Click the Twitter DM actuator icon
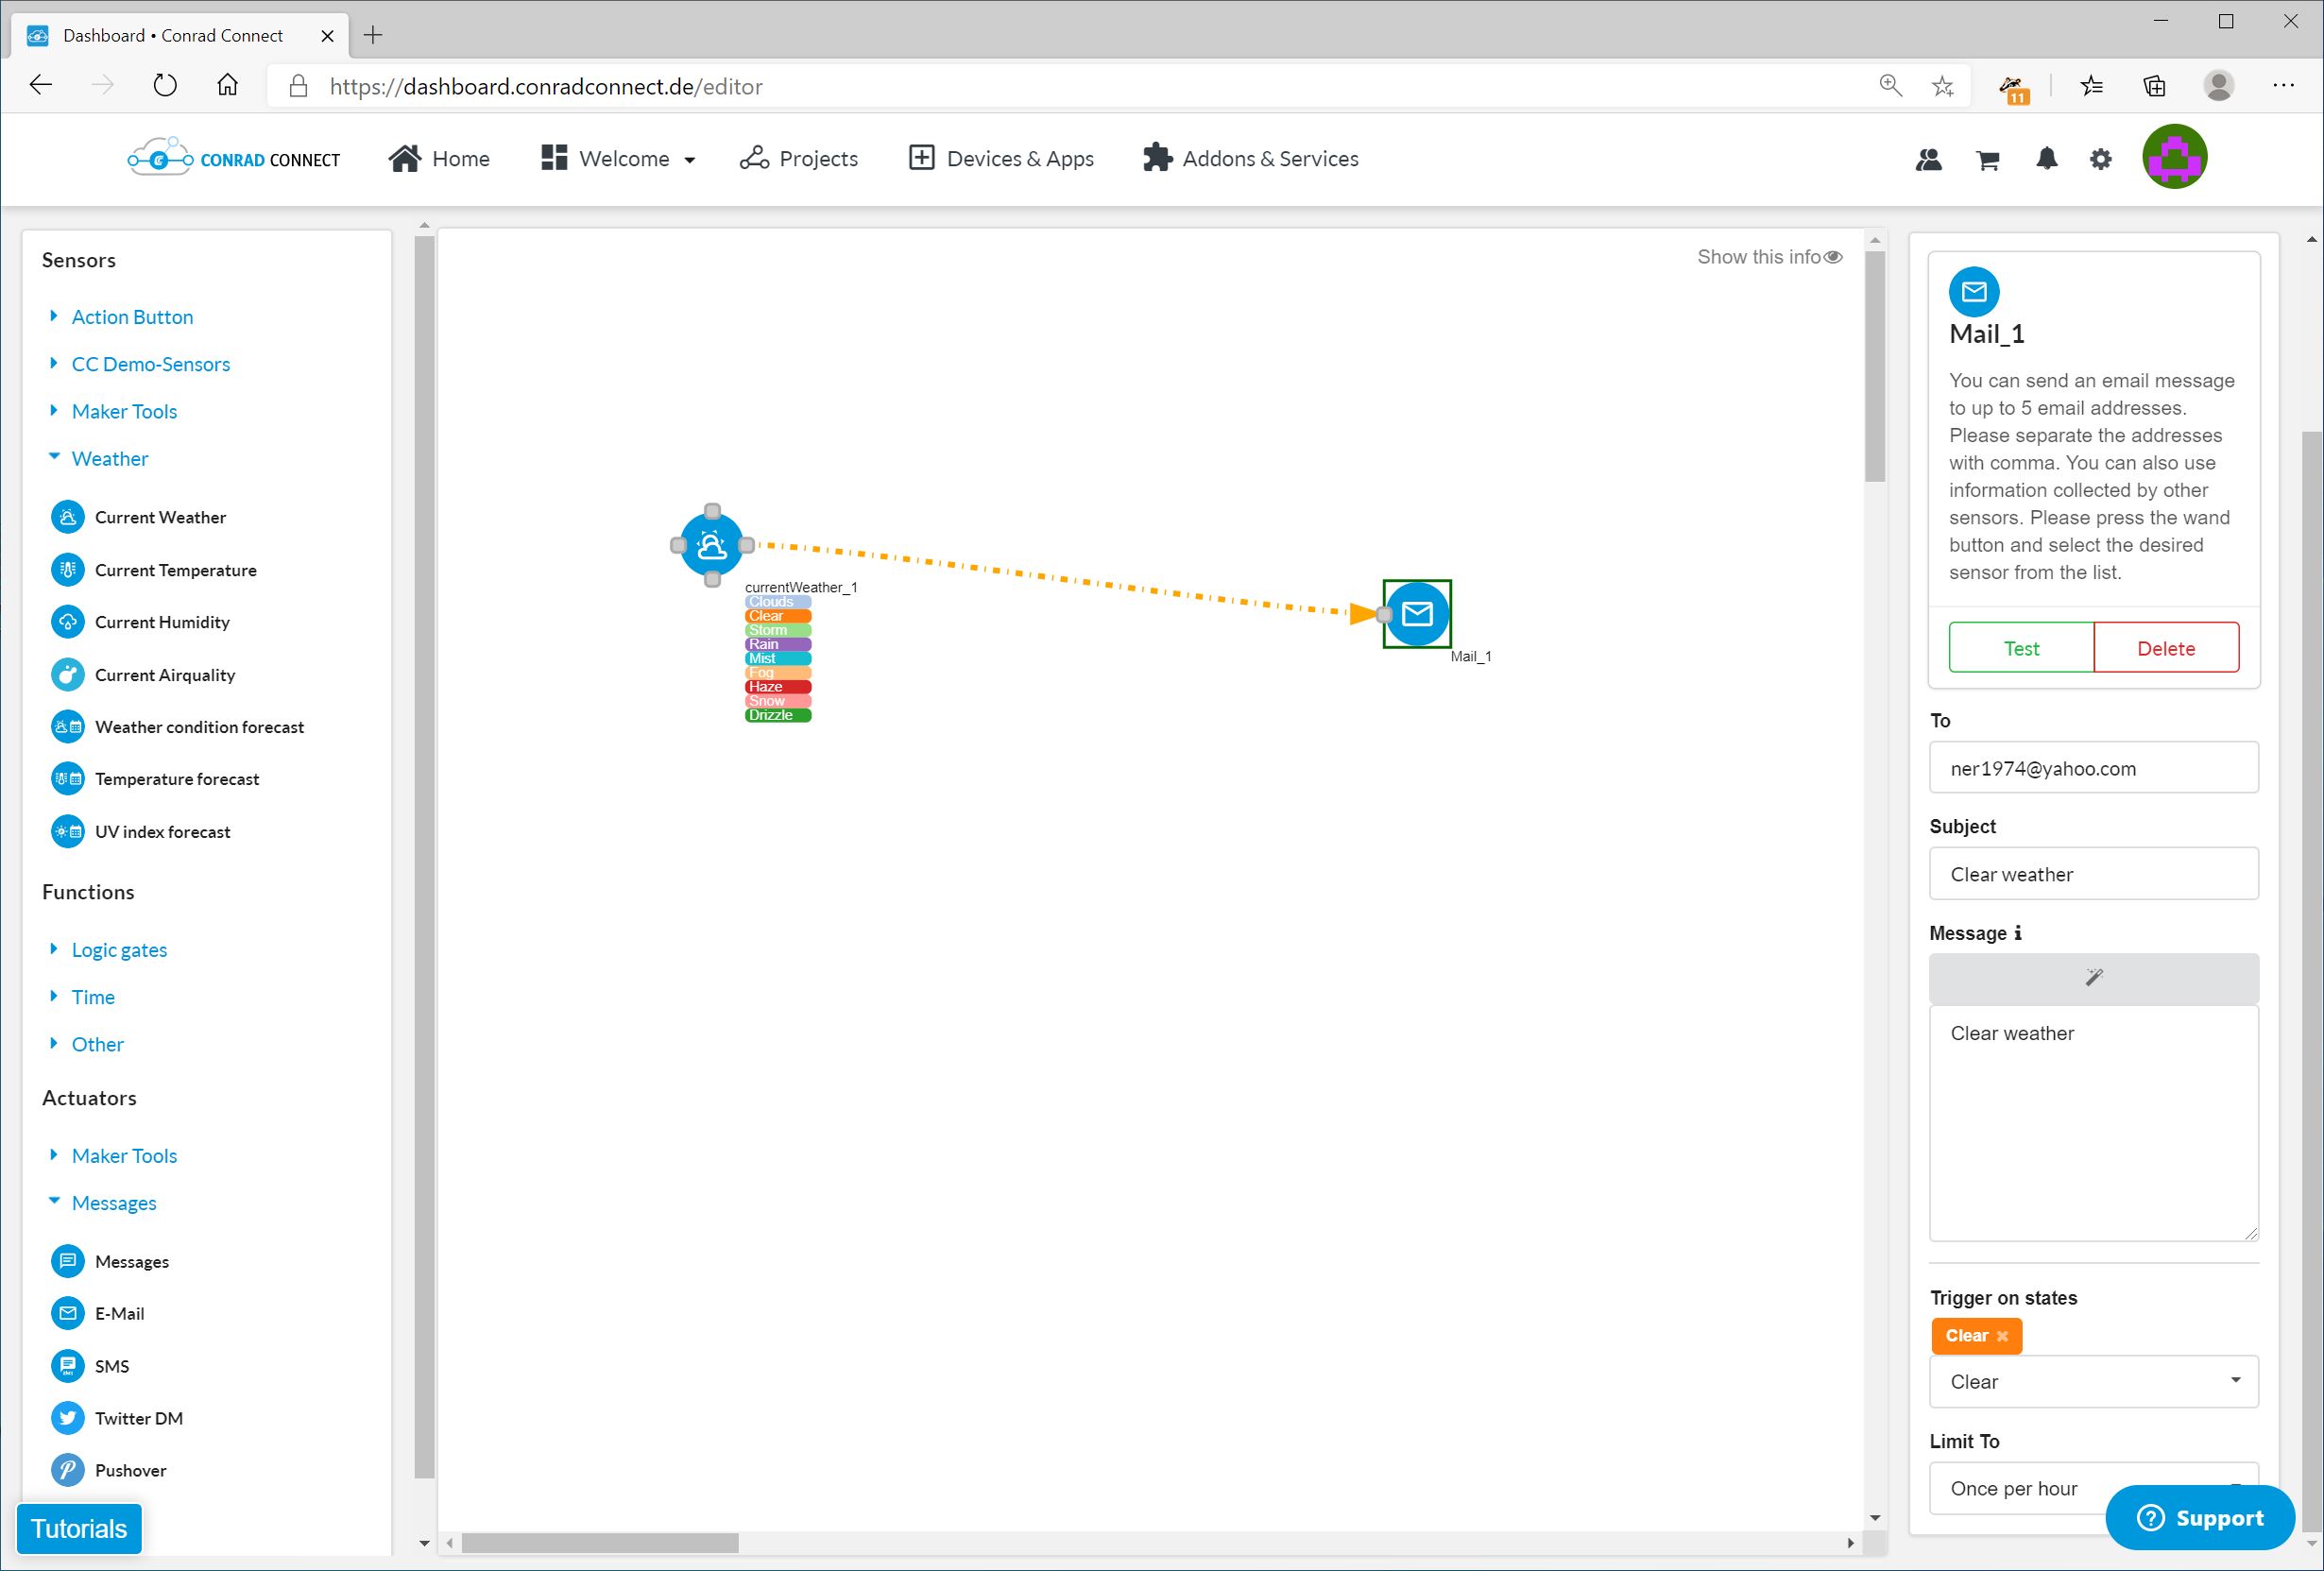2324x1571 pixels. tap(67, 1418)
